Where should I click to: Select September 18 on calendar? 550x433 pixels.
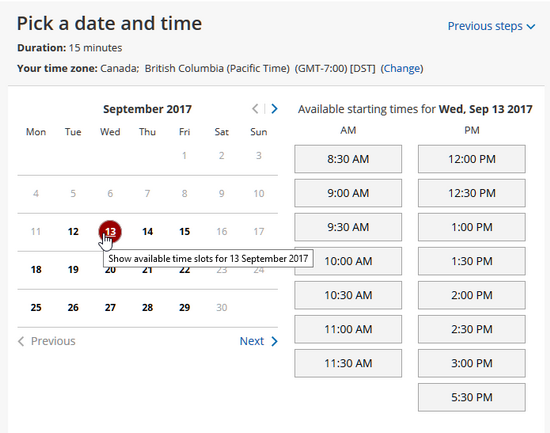click(x=36, y=269)
